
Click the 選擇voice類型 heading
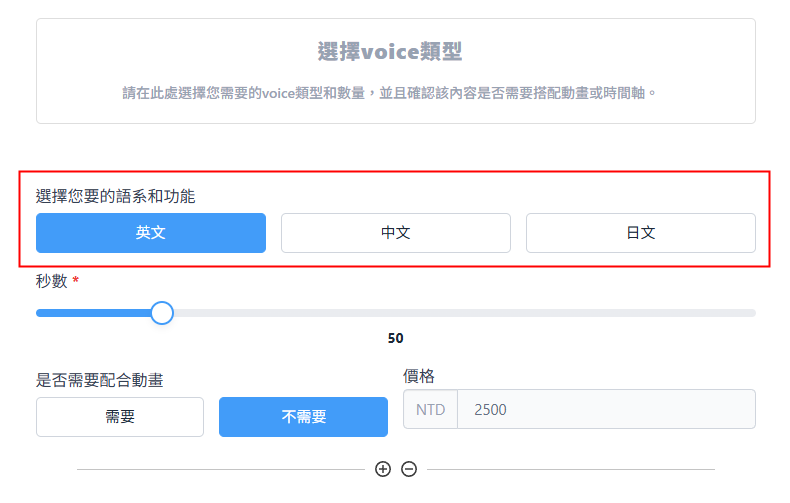tap(395, 52)
